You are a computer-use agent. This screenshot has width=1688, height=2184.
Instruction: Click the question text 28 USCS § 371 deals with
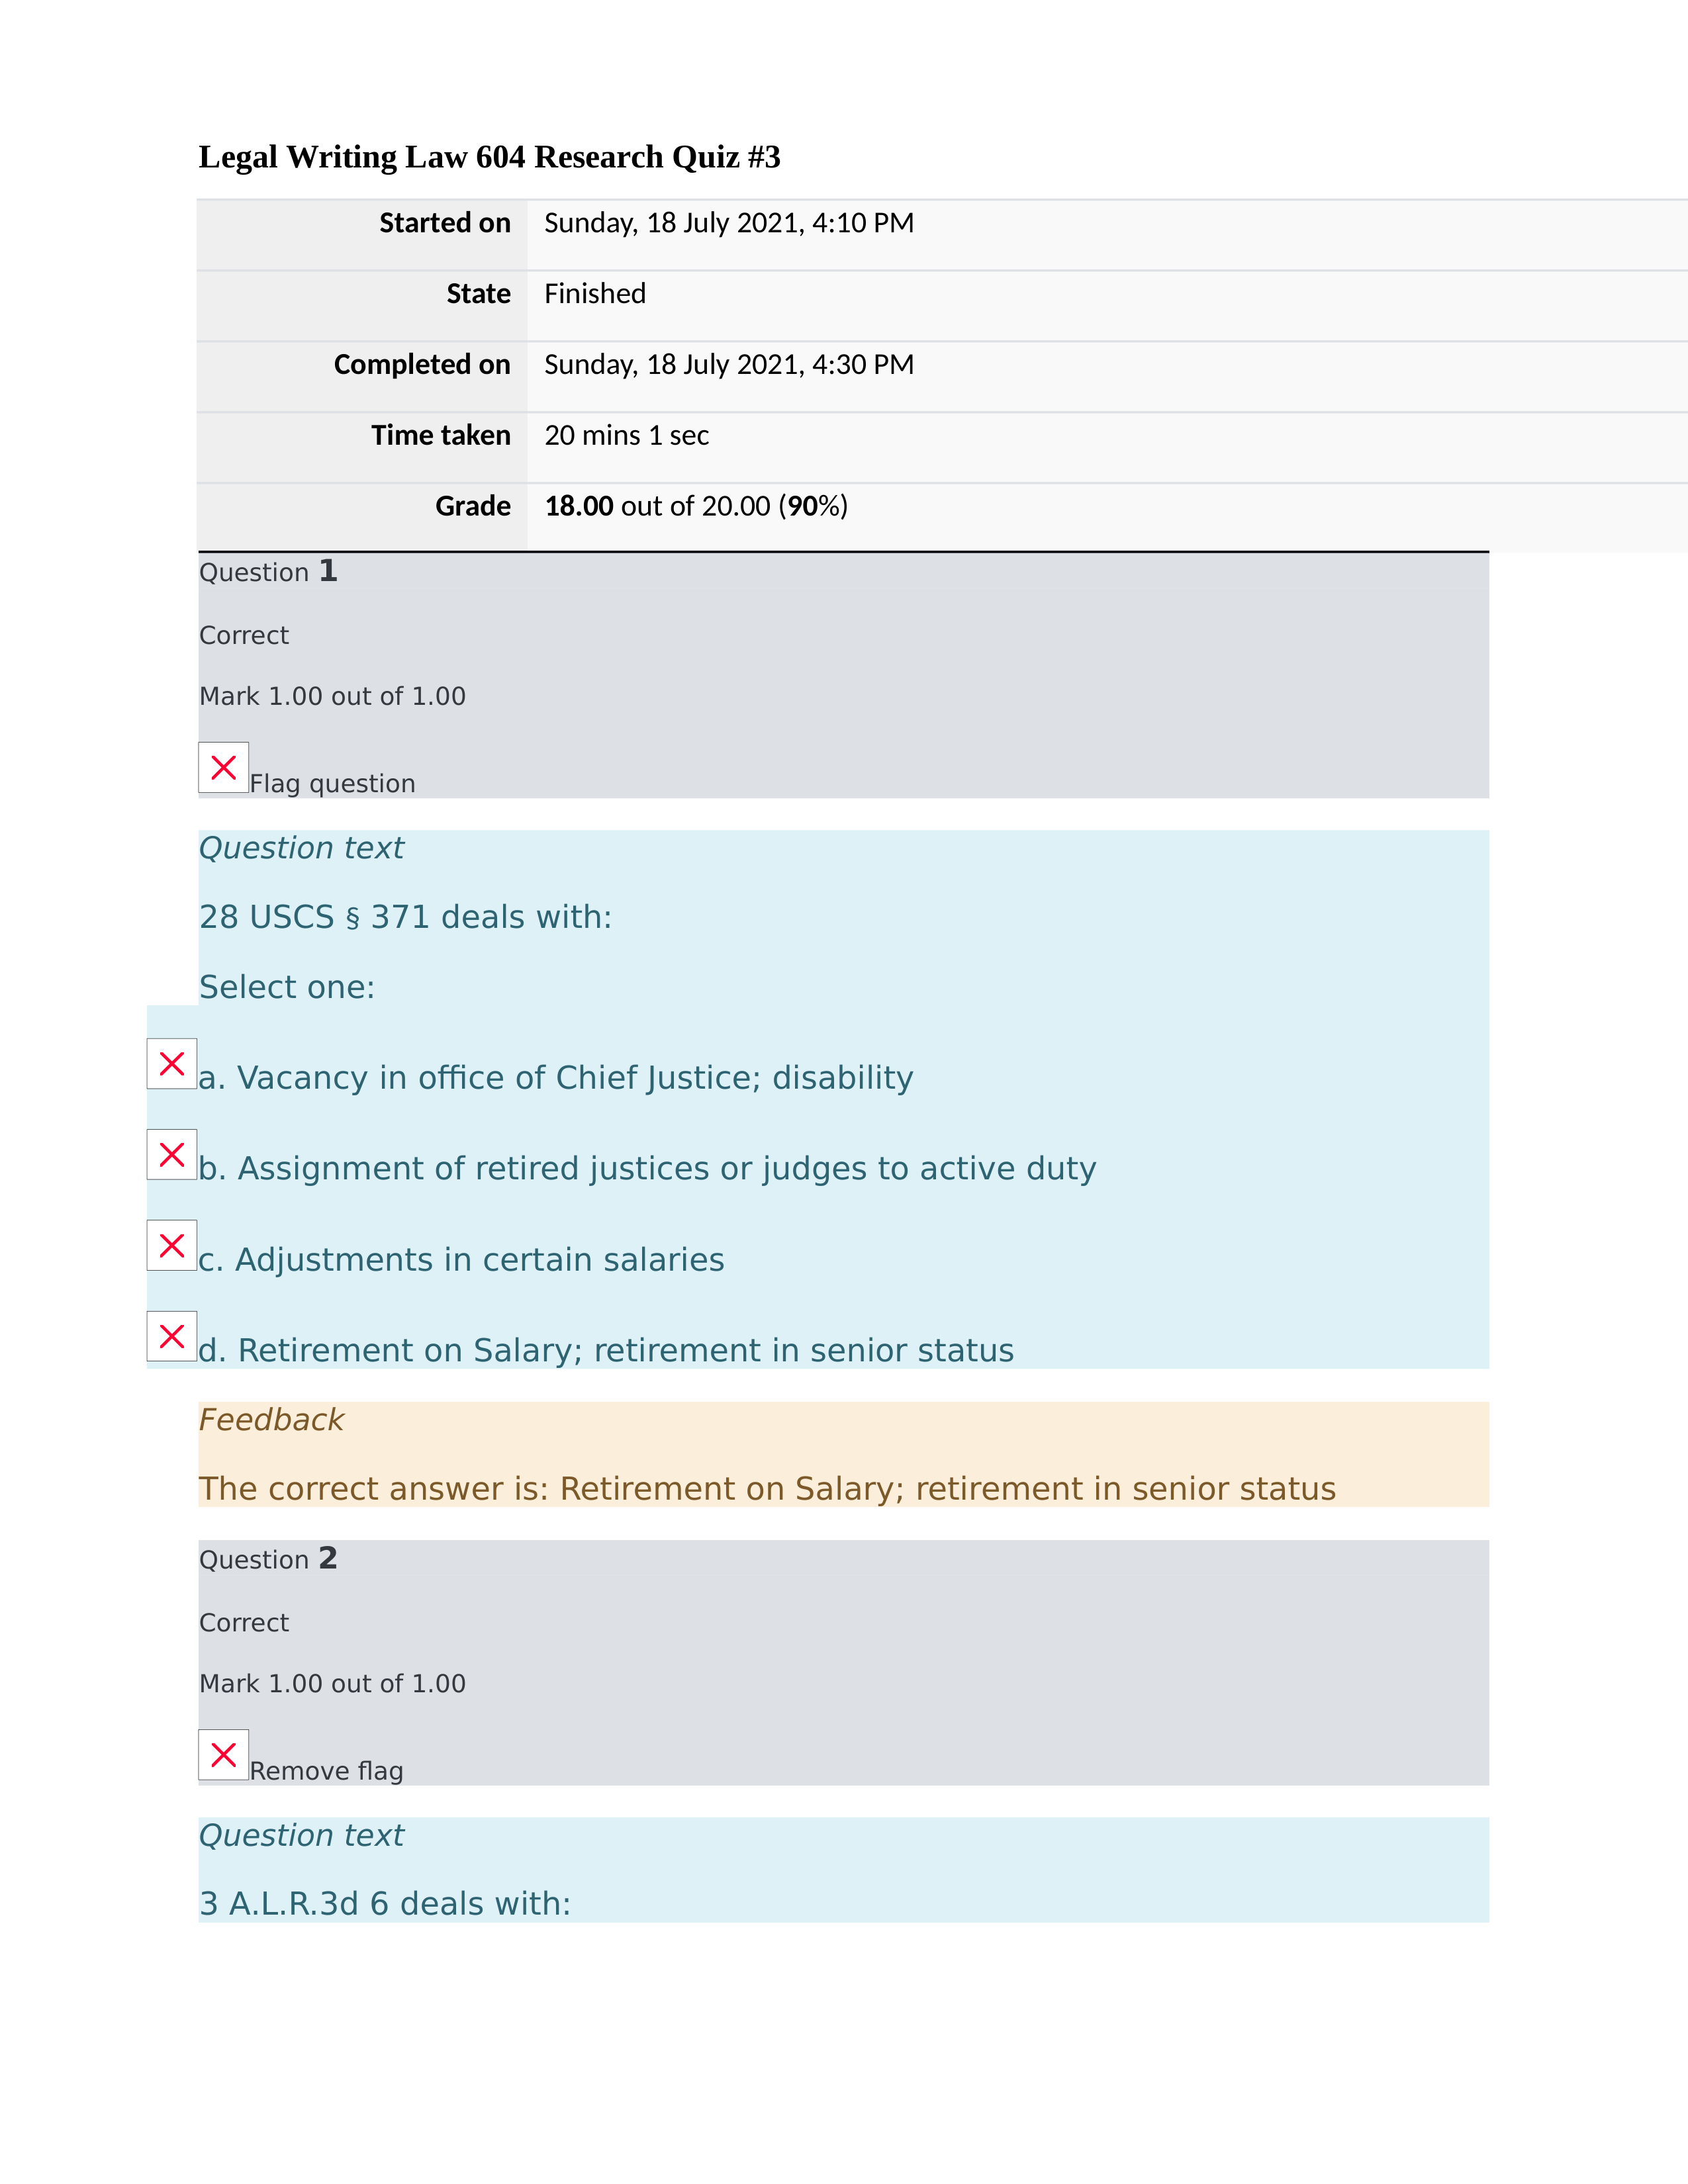pos(405,917)
